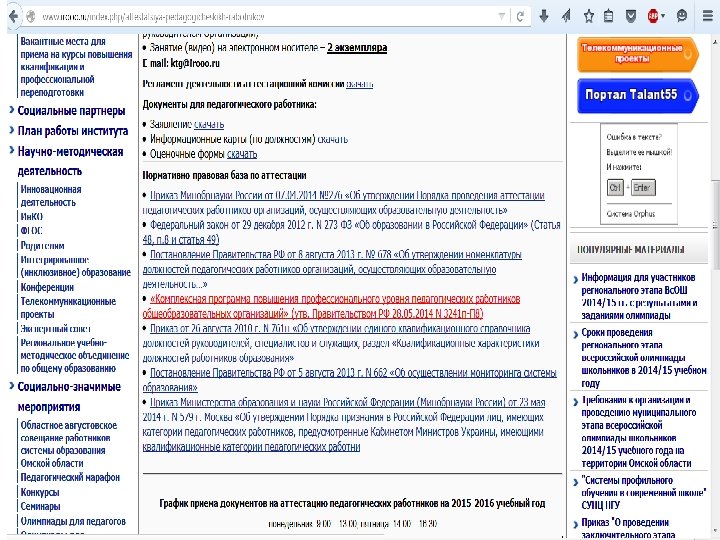Image resolution: width=720 pixels, height=540 pixels.
Task: Expand the 'План работы института' chevron
Action: pyautogui.click(x=11, y=130)
